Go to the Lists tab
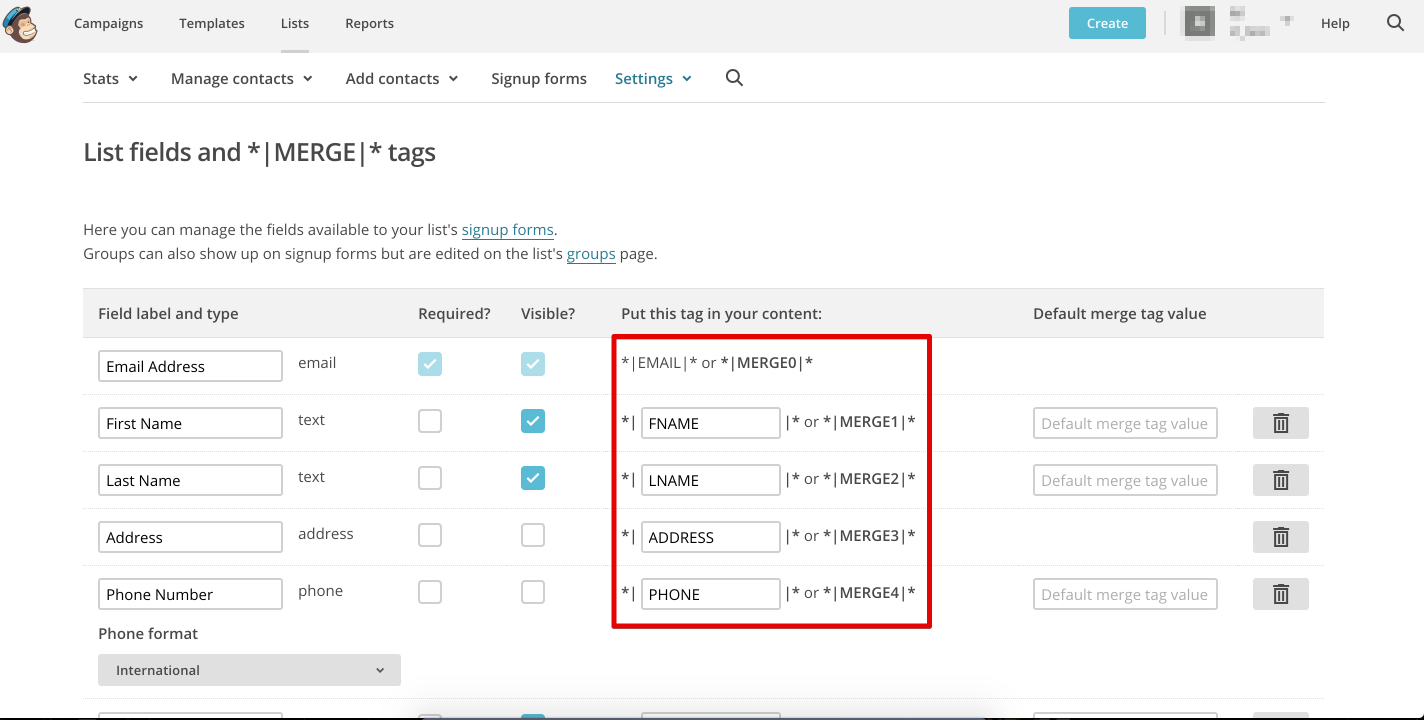Screen dimensions: 1424x720 point(295,23)
